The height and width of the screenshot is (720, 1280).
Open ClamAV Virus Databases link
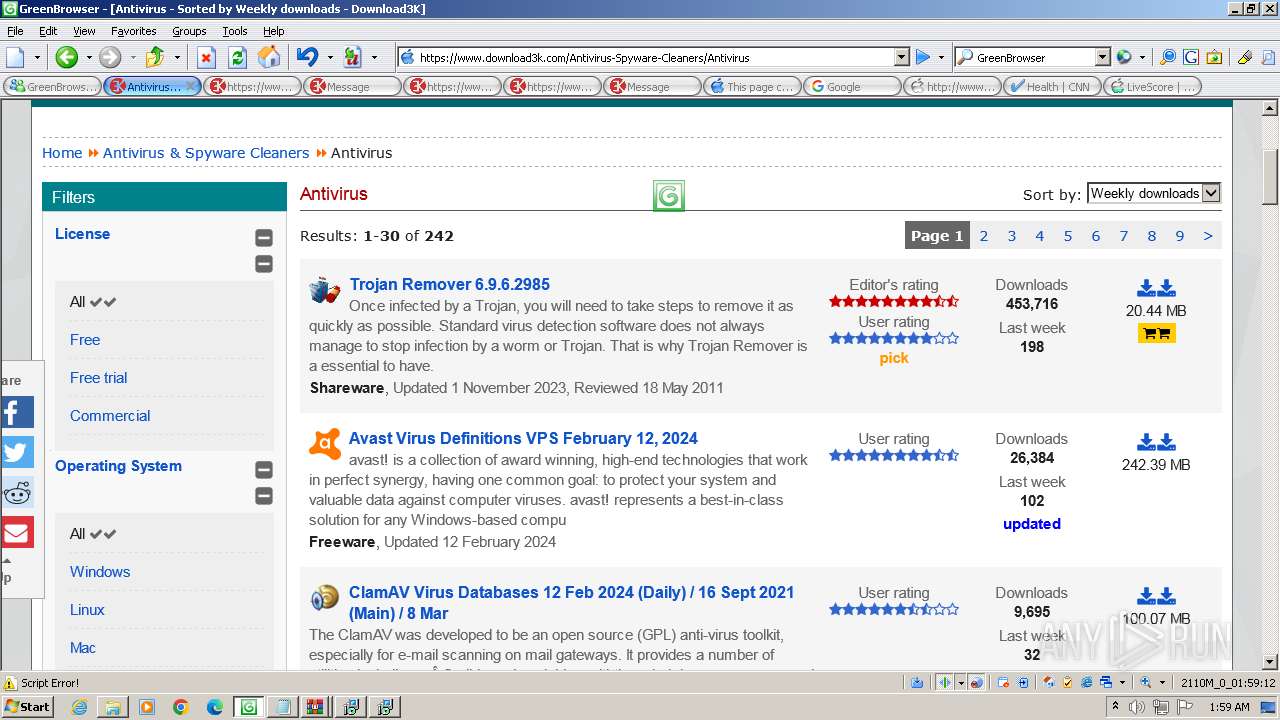(x=571, y=603)
